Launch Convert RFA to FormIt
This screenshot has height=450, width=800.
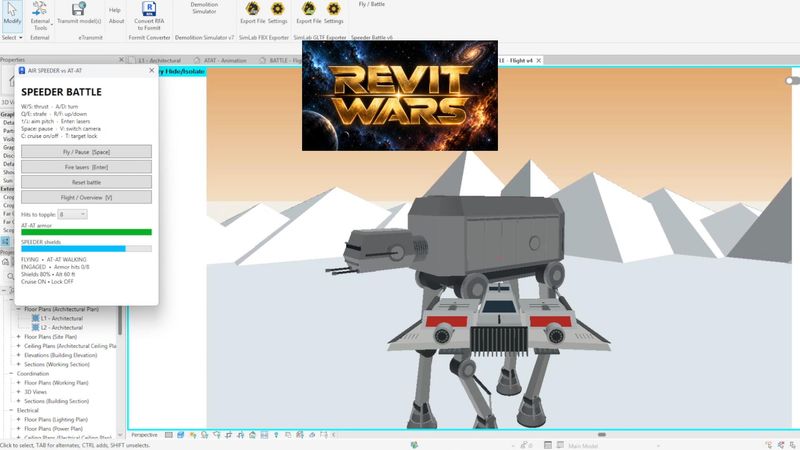(x=149, y=15)
